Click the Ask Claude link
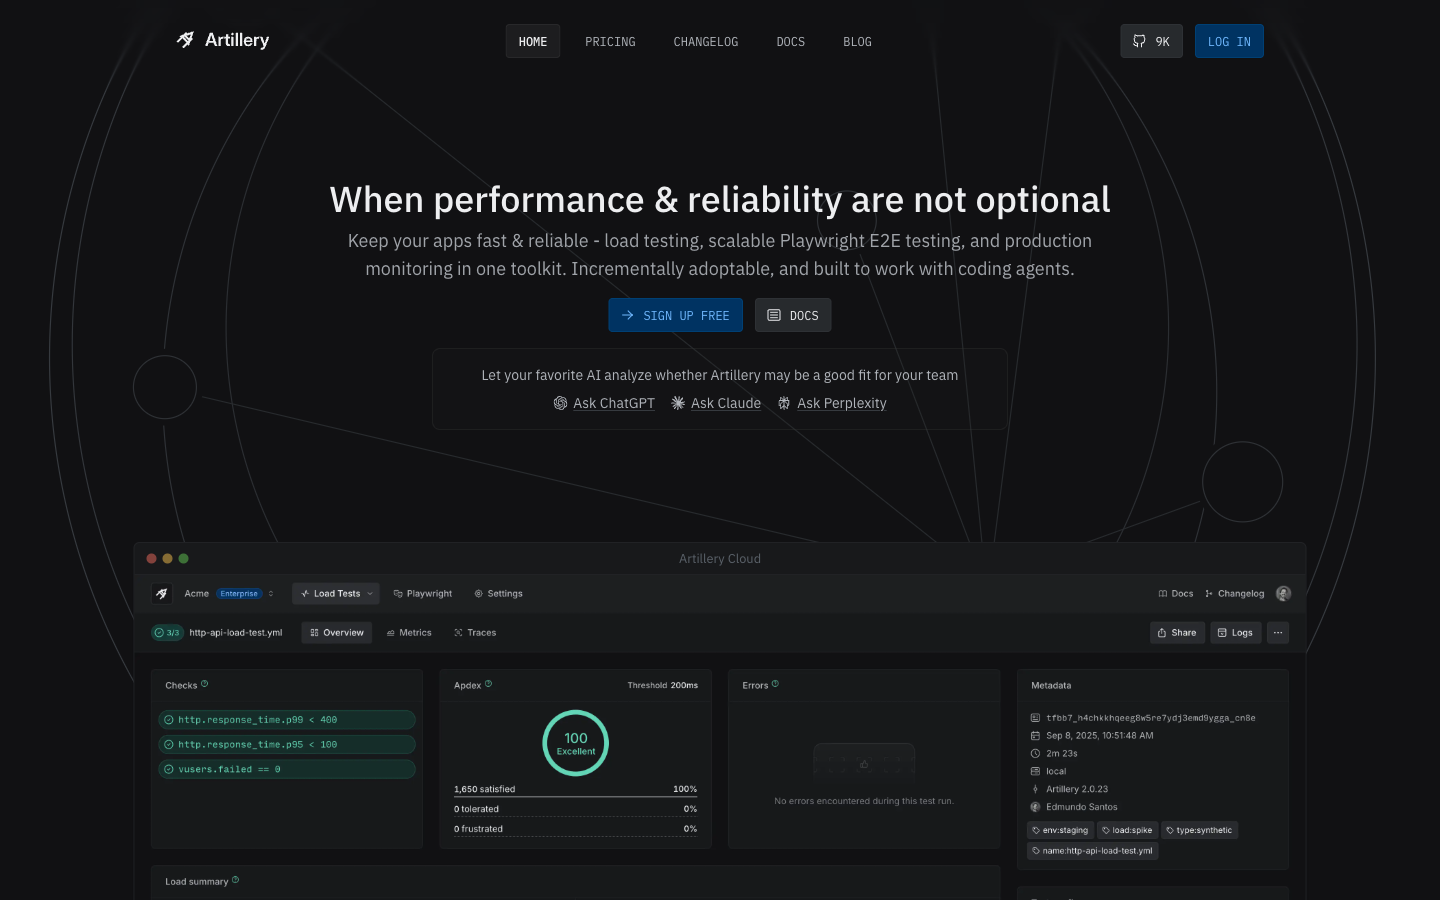Screen dimensions: 1440x900 coord(725,403)
